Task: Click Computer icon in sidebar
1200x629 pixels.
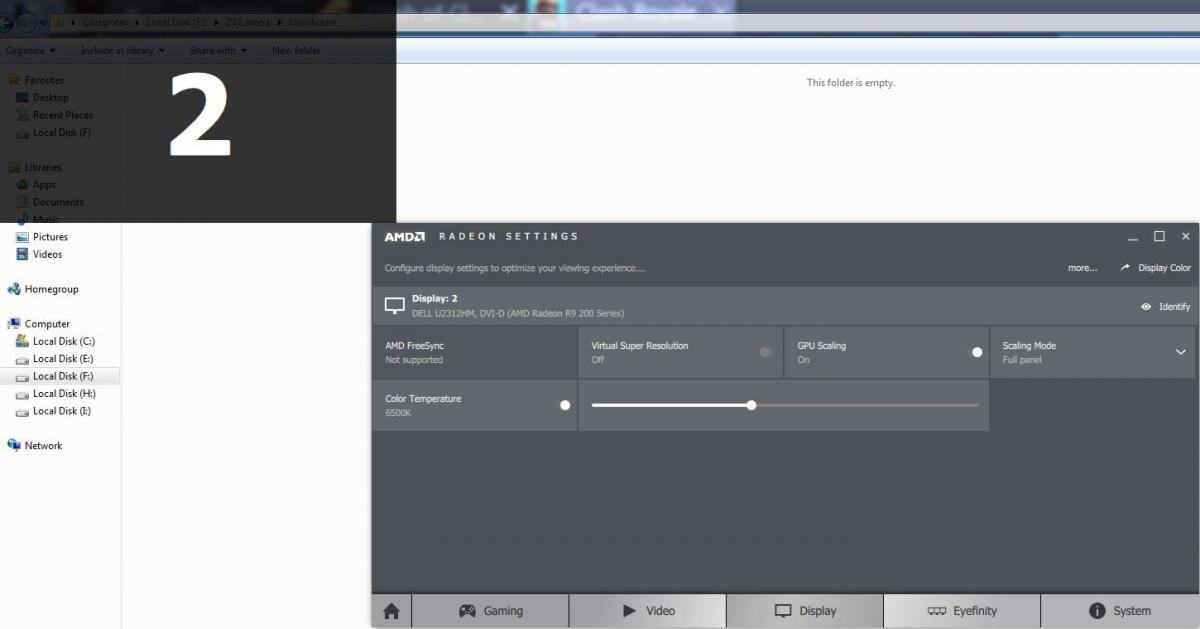Action: click(14, 324)
